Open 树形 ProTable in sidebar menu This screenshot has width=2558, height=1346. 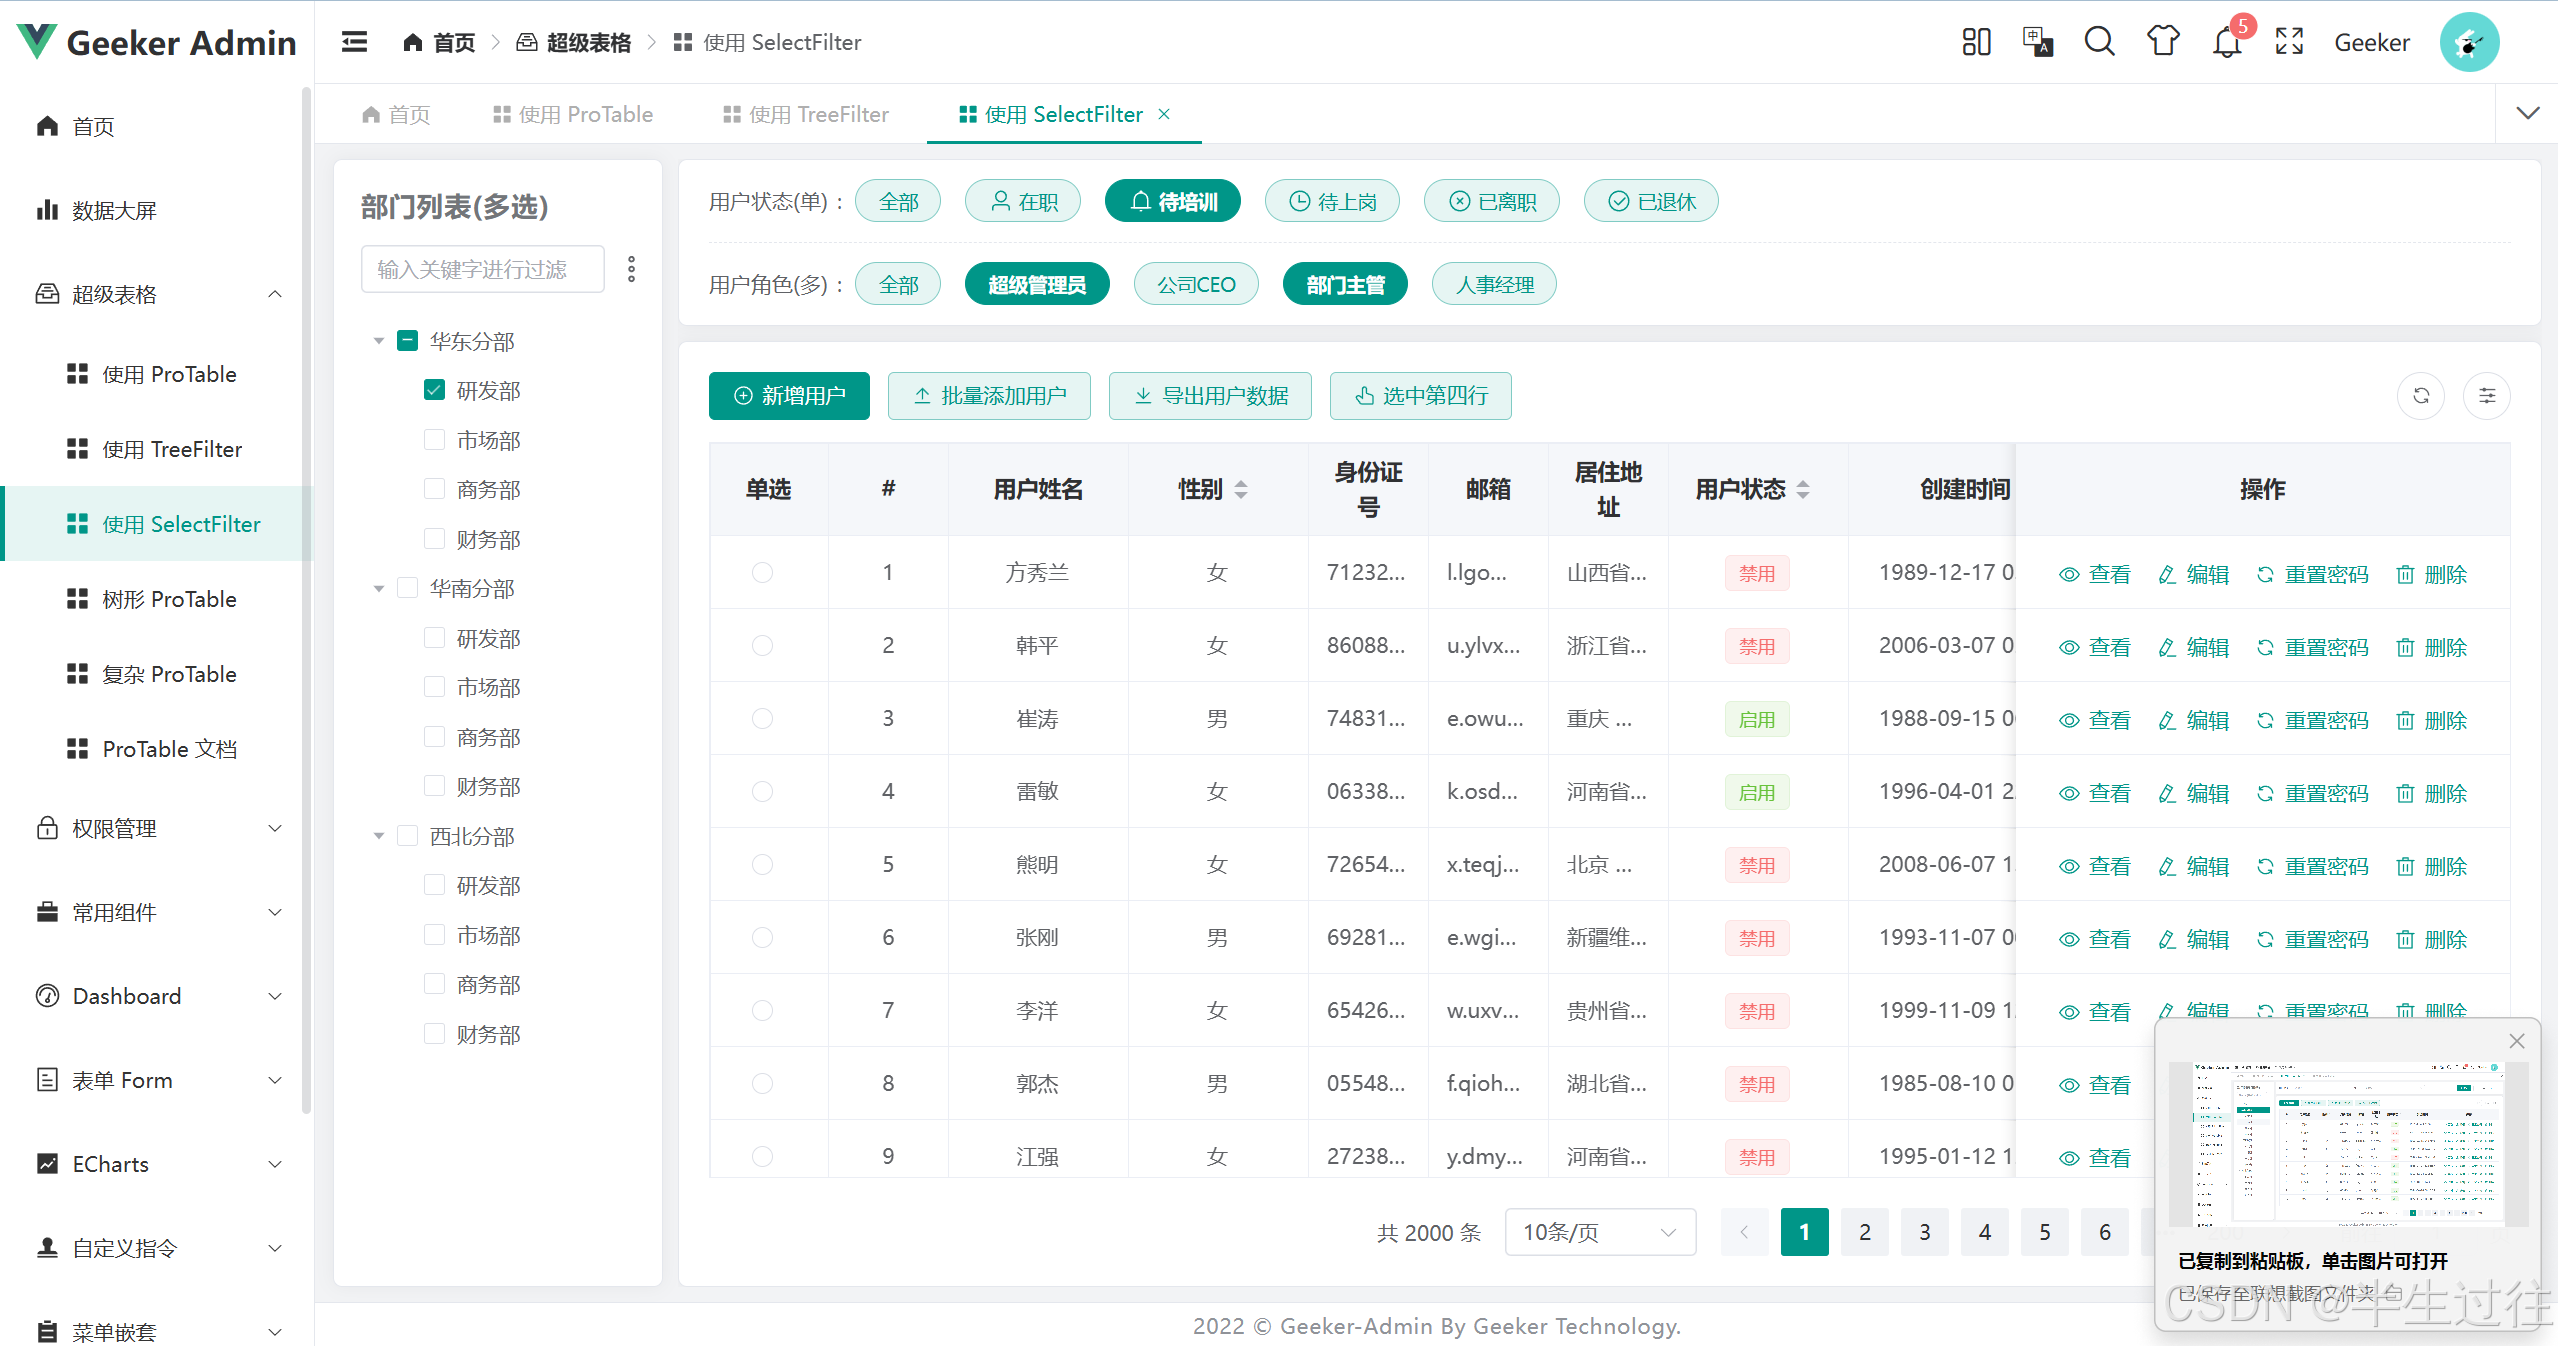pyautogui.click(x=169, y=599)
